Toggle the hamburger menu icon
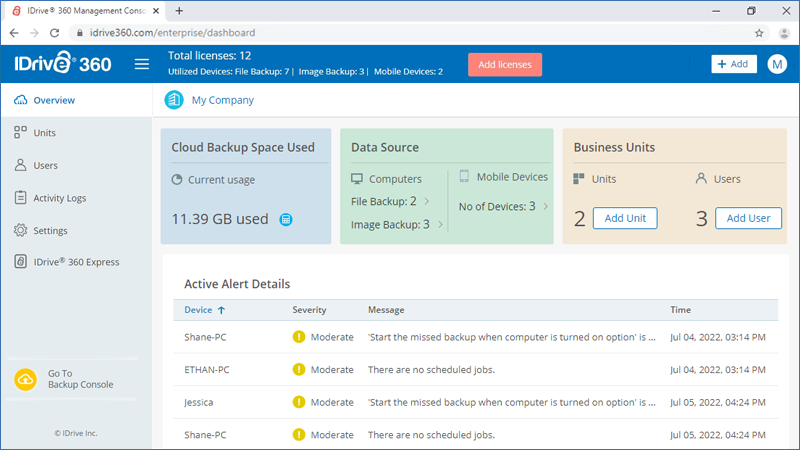The height and width of the screenshot is (450, 800). [142, 64]
